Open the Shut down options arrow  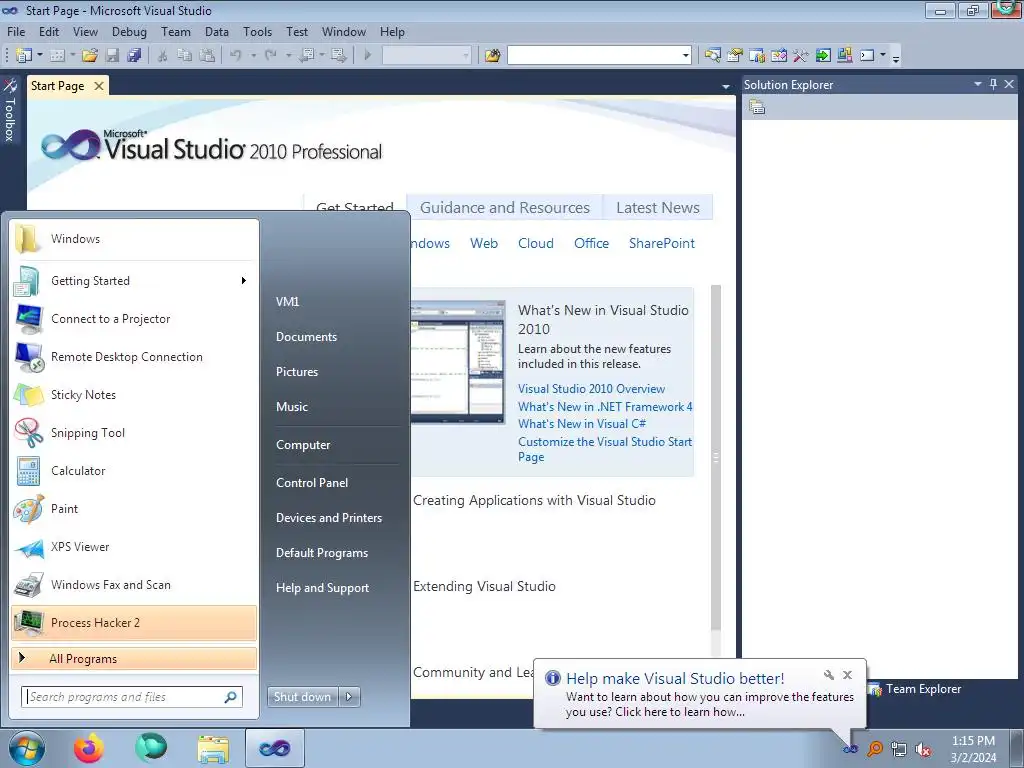point(349,697)
